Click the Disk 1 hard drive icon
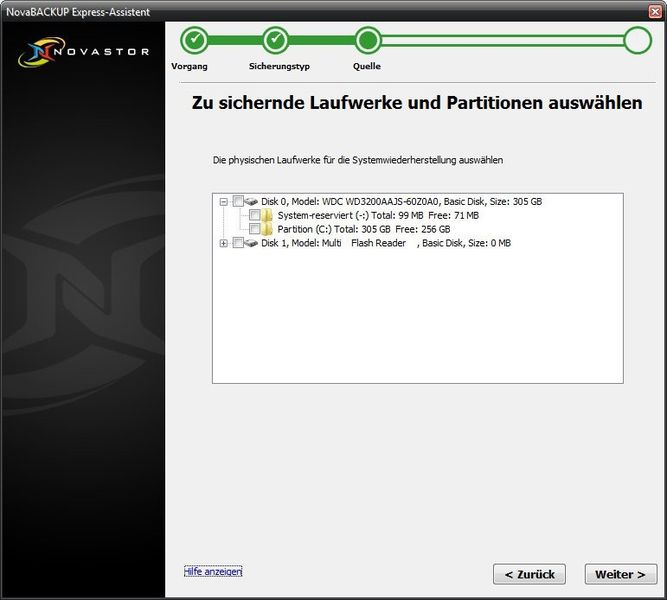Screen dimensions: 667x600 (x=251, y=243)
